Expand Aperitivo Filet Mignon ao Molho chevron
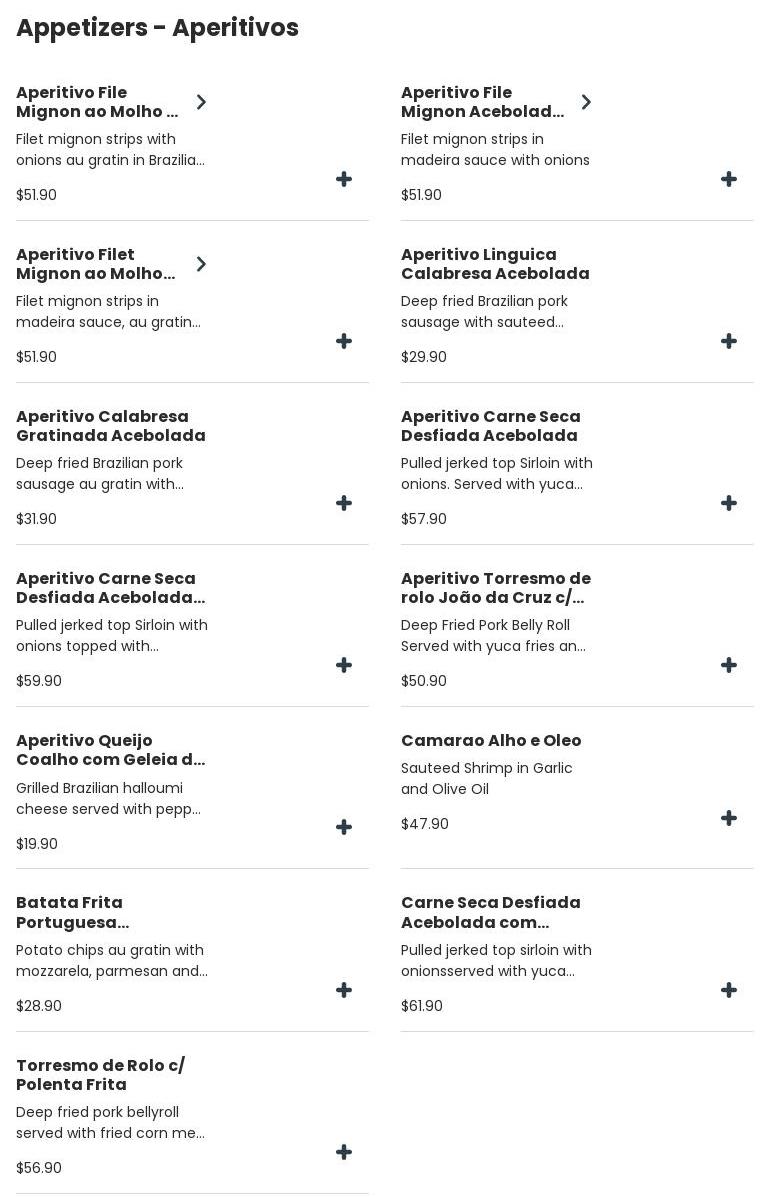 pyautogui.click(x=201, y=264)
